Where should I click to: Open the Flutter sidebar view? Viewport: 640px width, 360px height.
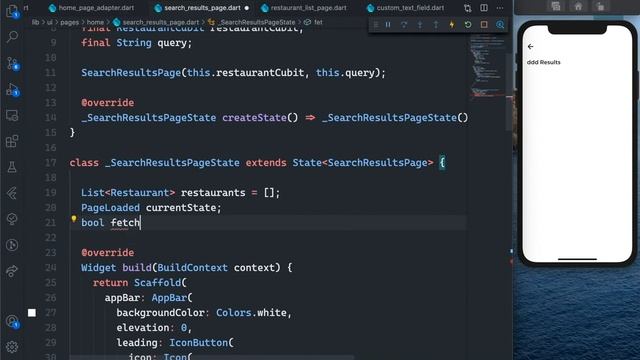[x=12, y=193]
